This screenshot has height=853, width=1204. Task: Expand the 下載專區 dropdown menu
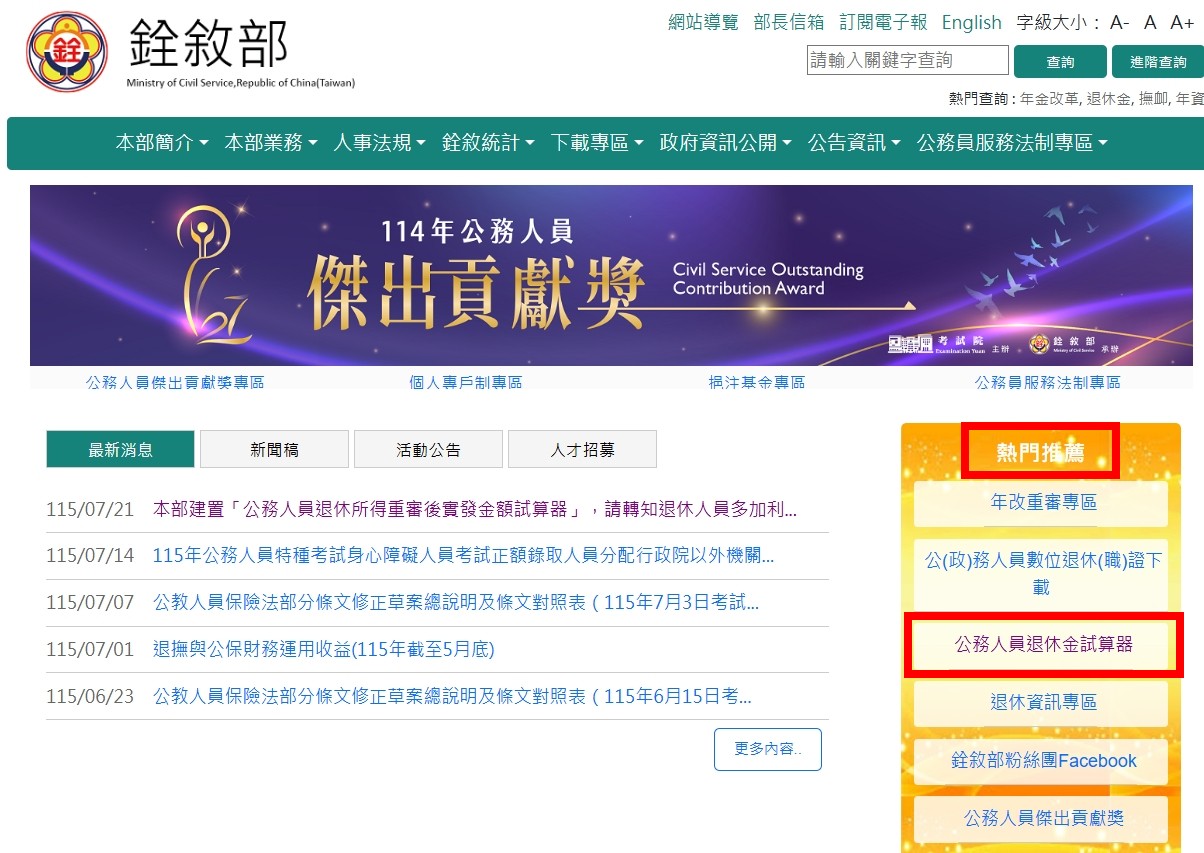tap(598, 143)
